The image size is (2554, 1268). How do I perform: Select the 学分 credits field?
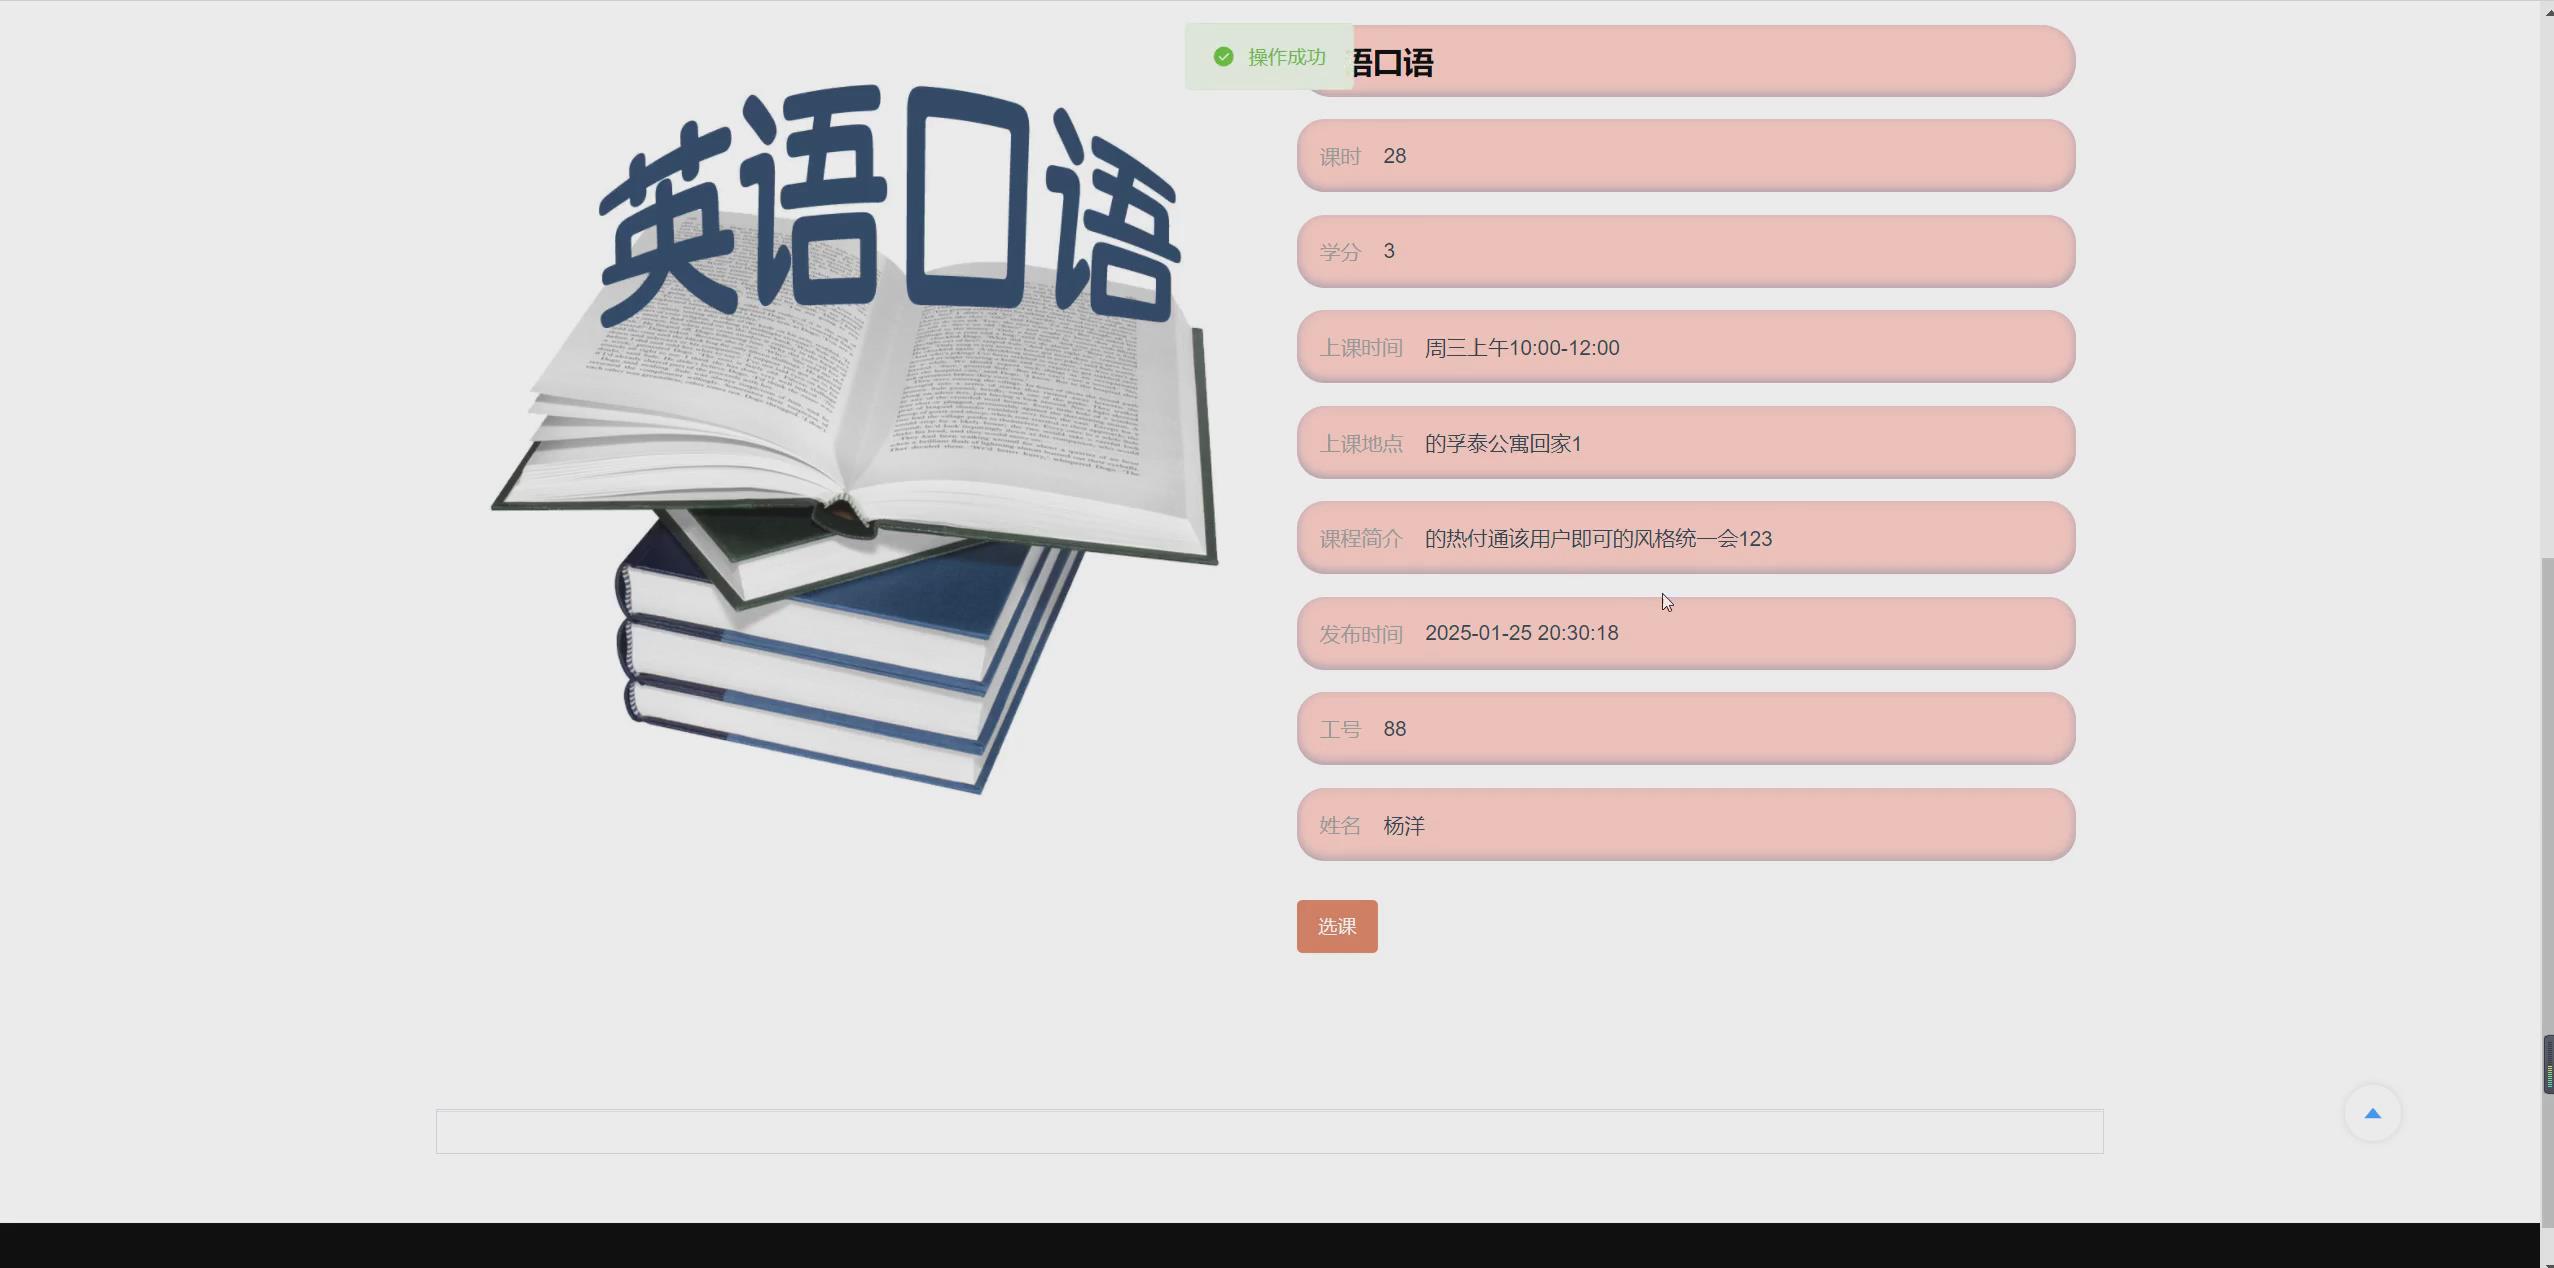[1684, 250]
